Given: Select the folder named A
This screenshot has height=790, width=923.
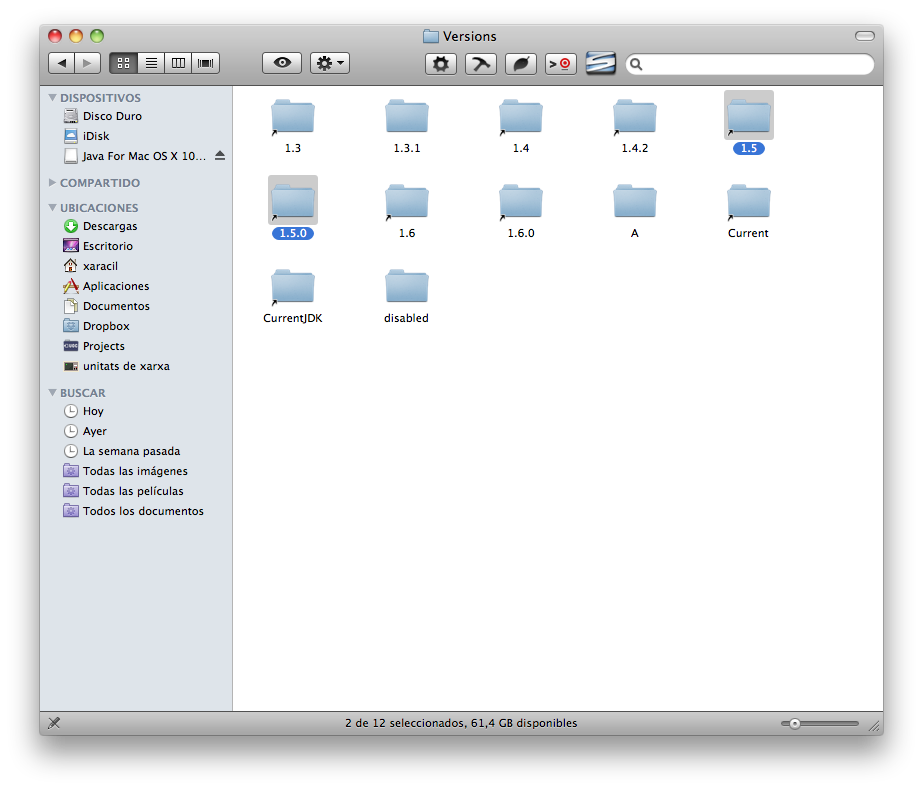Looking at the screenshot, I should click(x=635, y=202).
